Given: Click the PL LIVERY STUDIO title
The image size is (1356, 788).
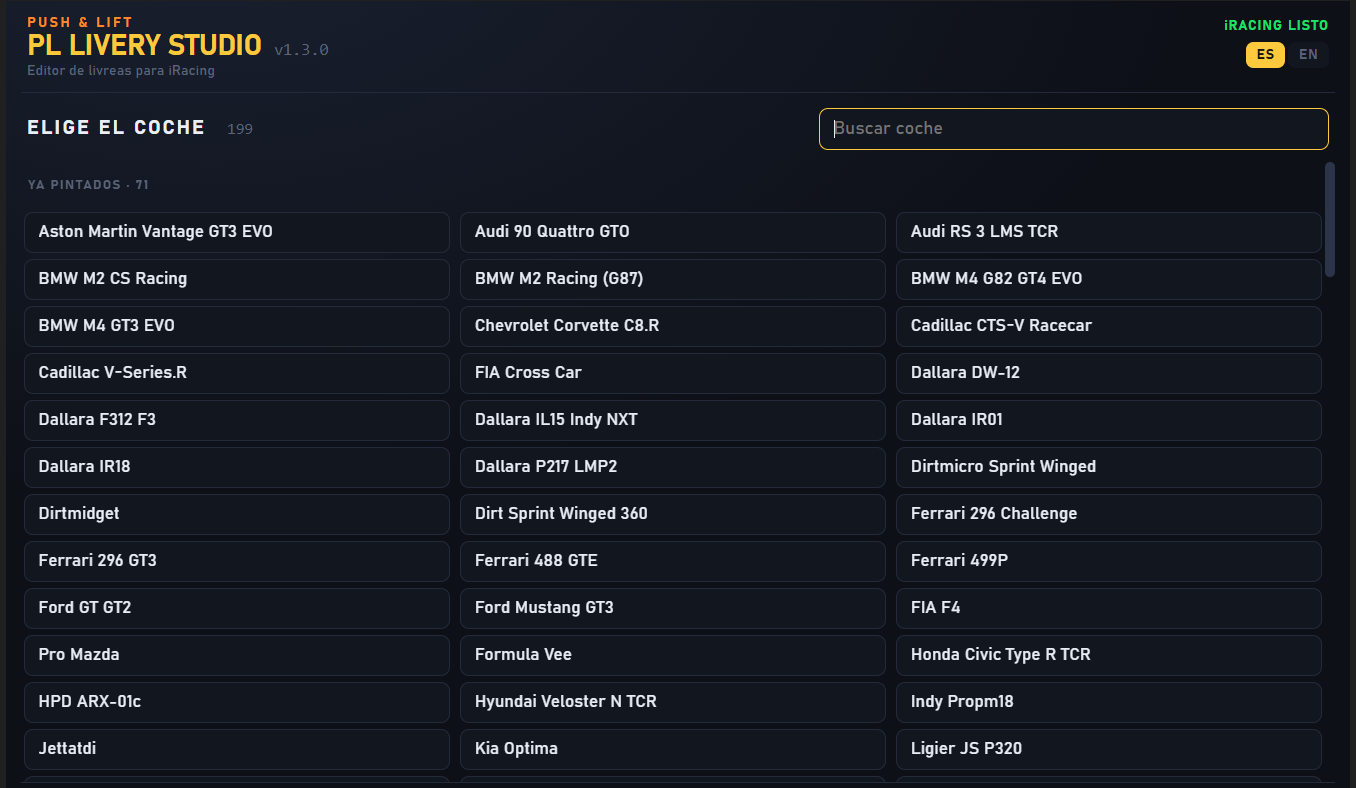Looking at the screenshot, I should tap(145, 46).
